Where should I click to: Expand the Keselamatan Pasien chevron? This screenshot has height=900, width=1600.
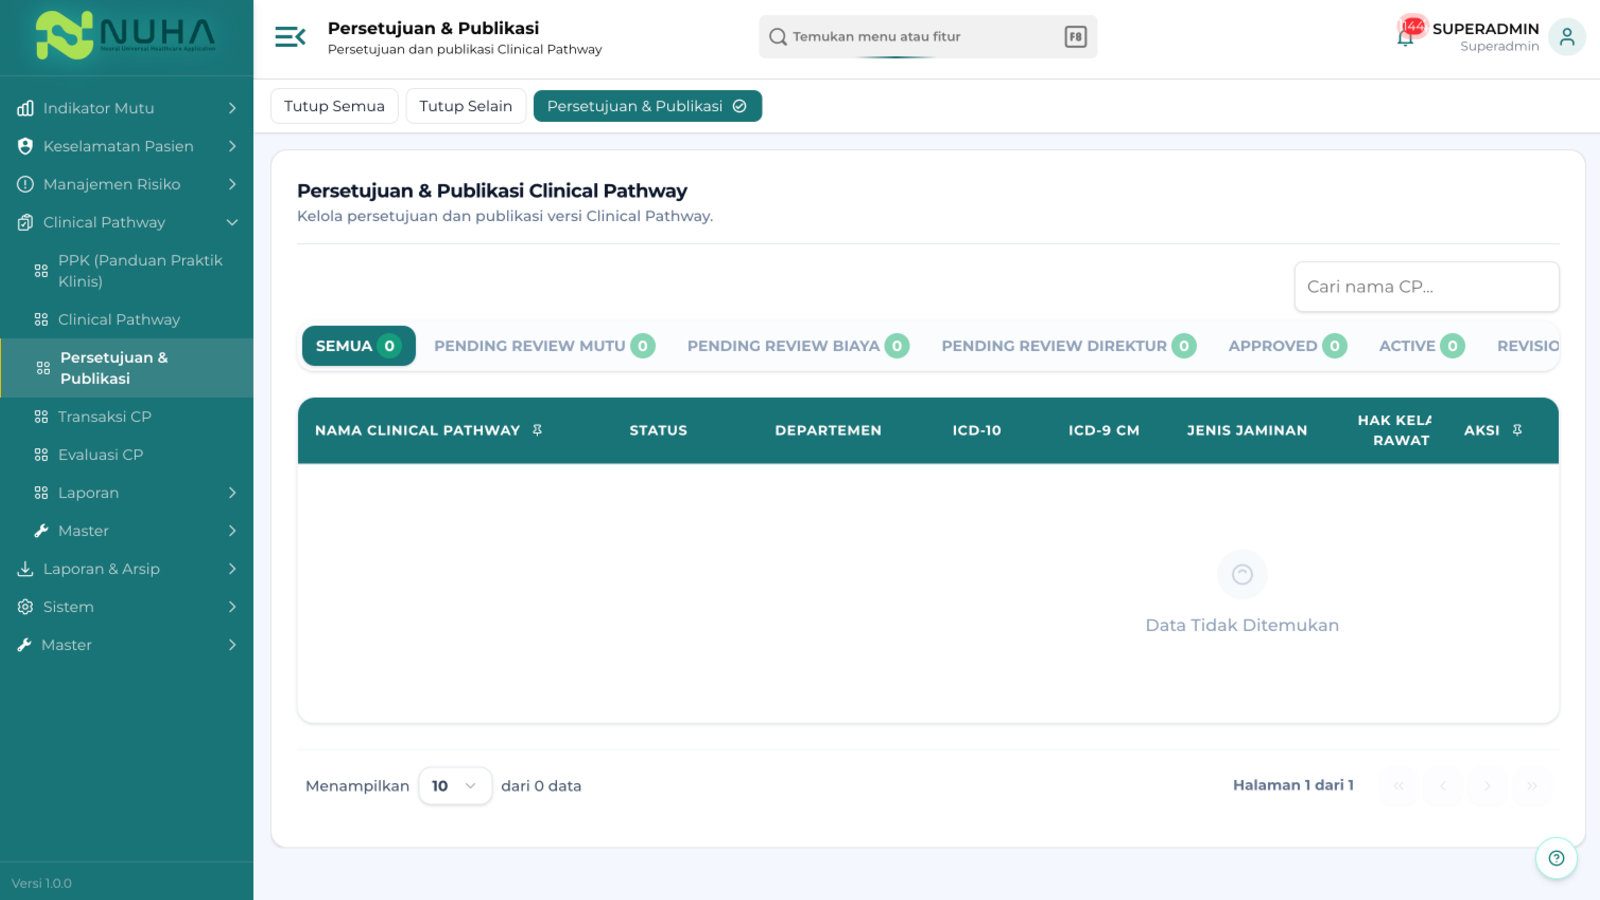[232, 146]
